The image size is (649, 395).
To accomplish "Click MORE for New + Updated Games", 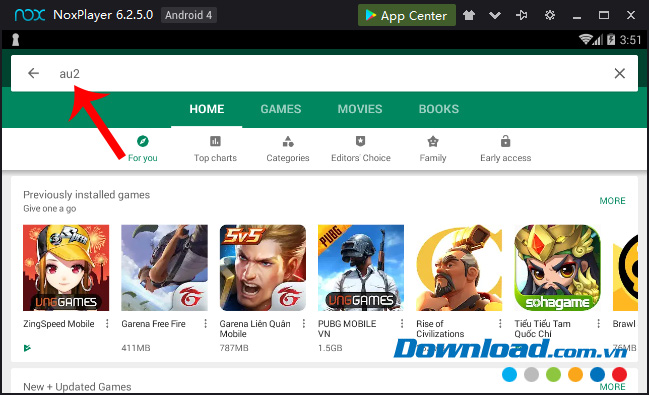I will [x=612, y=386].
